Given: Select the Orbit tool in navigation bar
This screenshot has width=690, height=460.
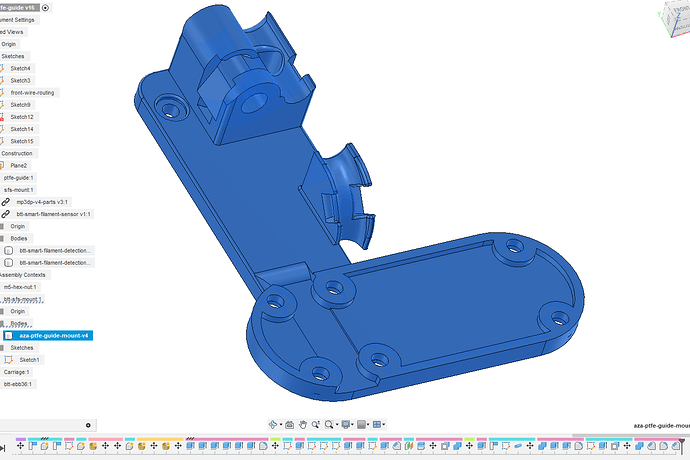Looking at the screenshot, I should (273, 424).
